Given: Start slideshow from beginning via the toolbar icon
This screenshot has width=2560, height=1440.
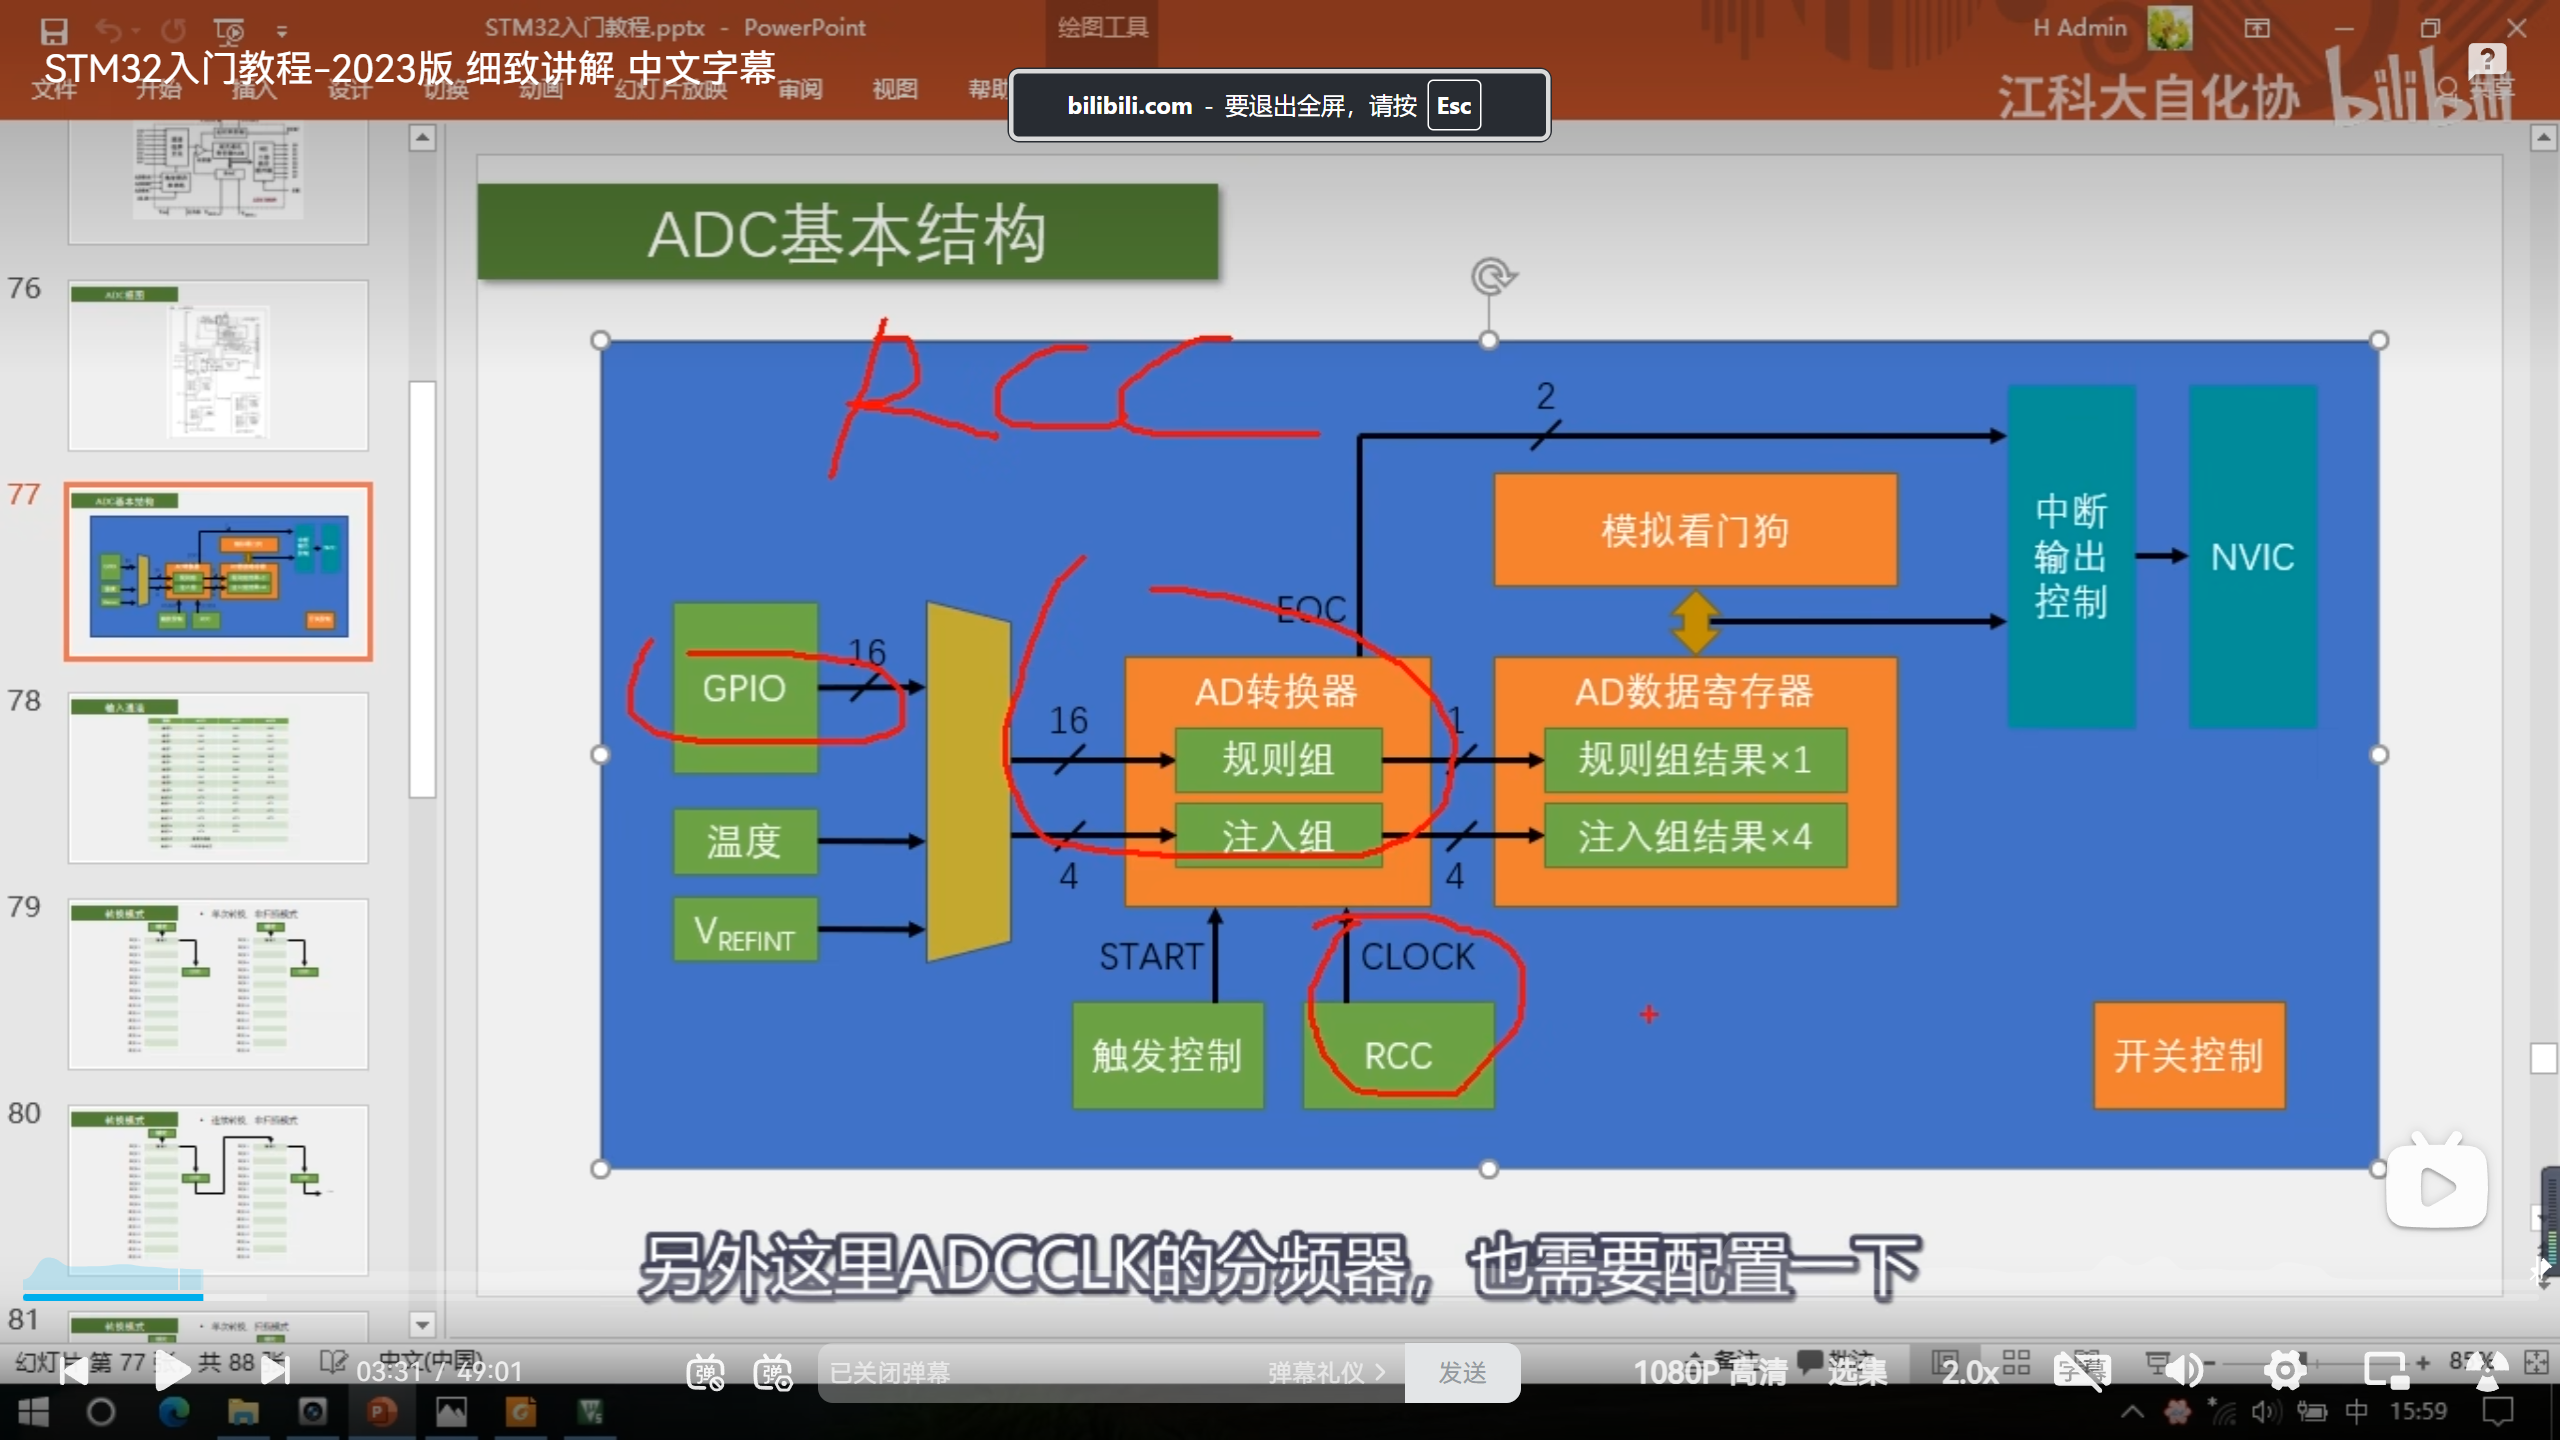Looking at the screenshot, I should (x=229, y=30).
